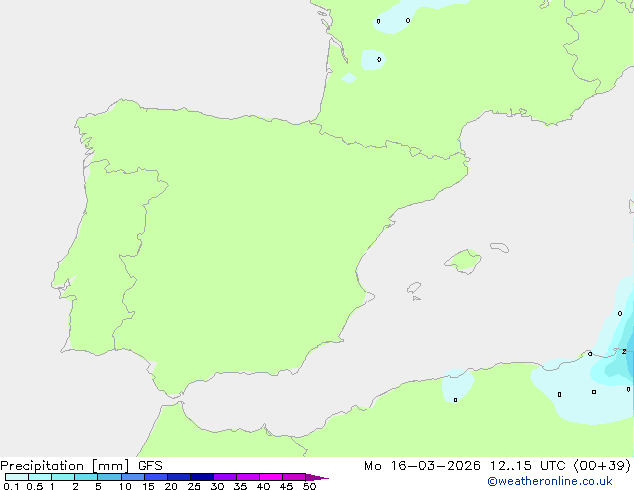
Task: Click the '20' legend label
Action: 171,486
